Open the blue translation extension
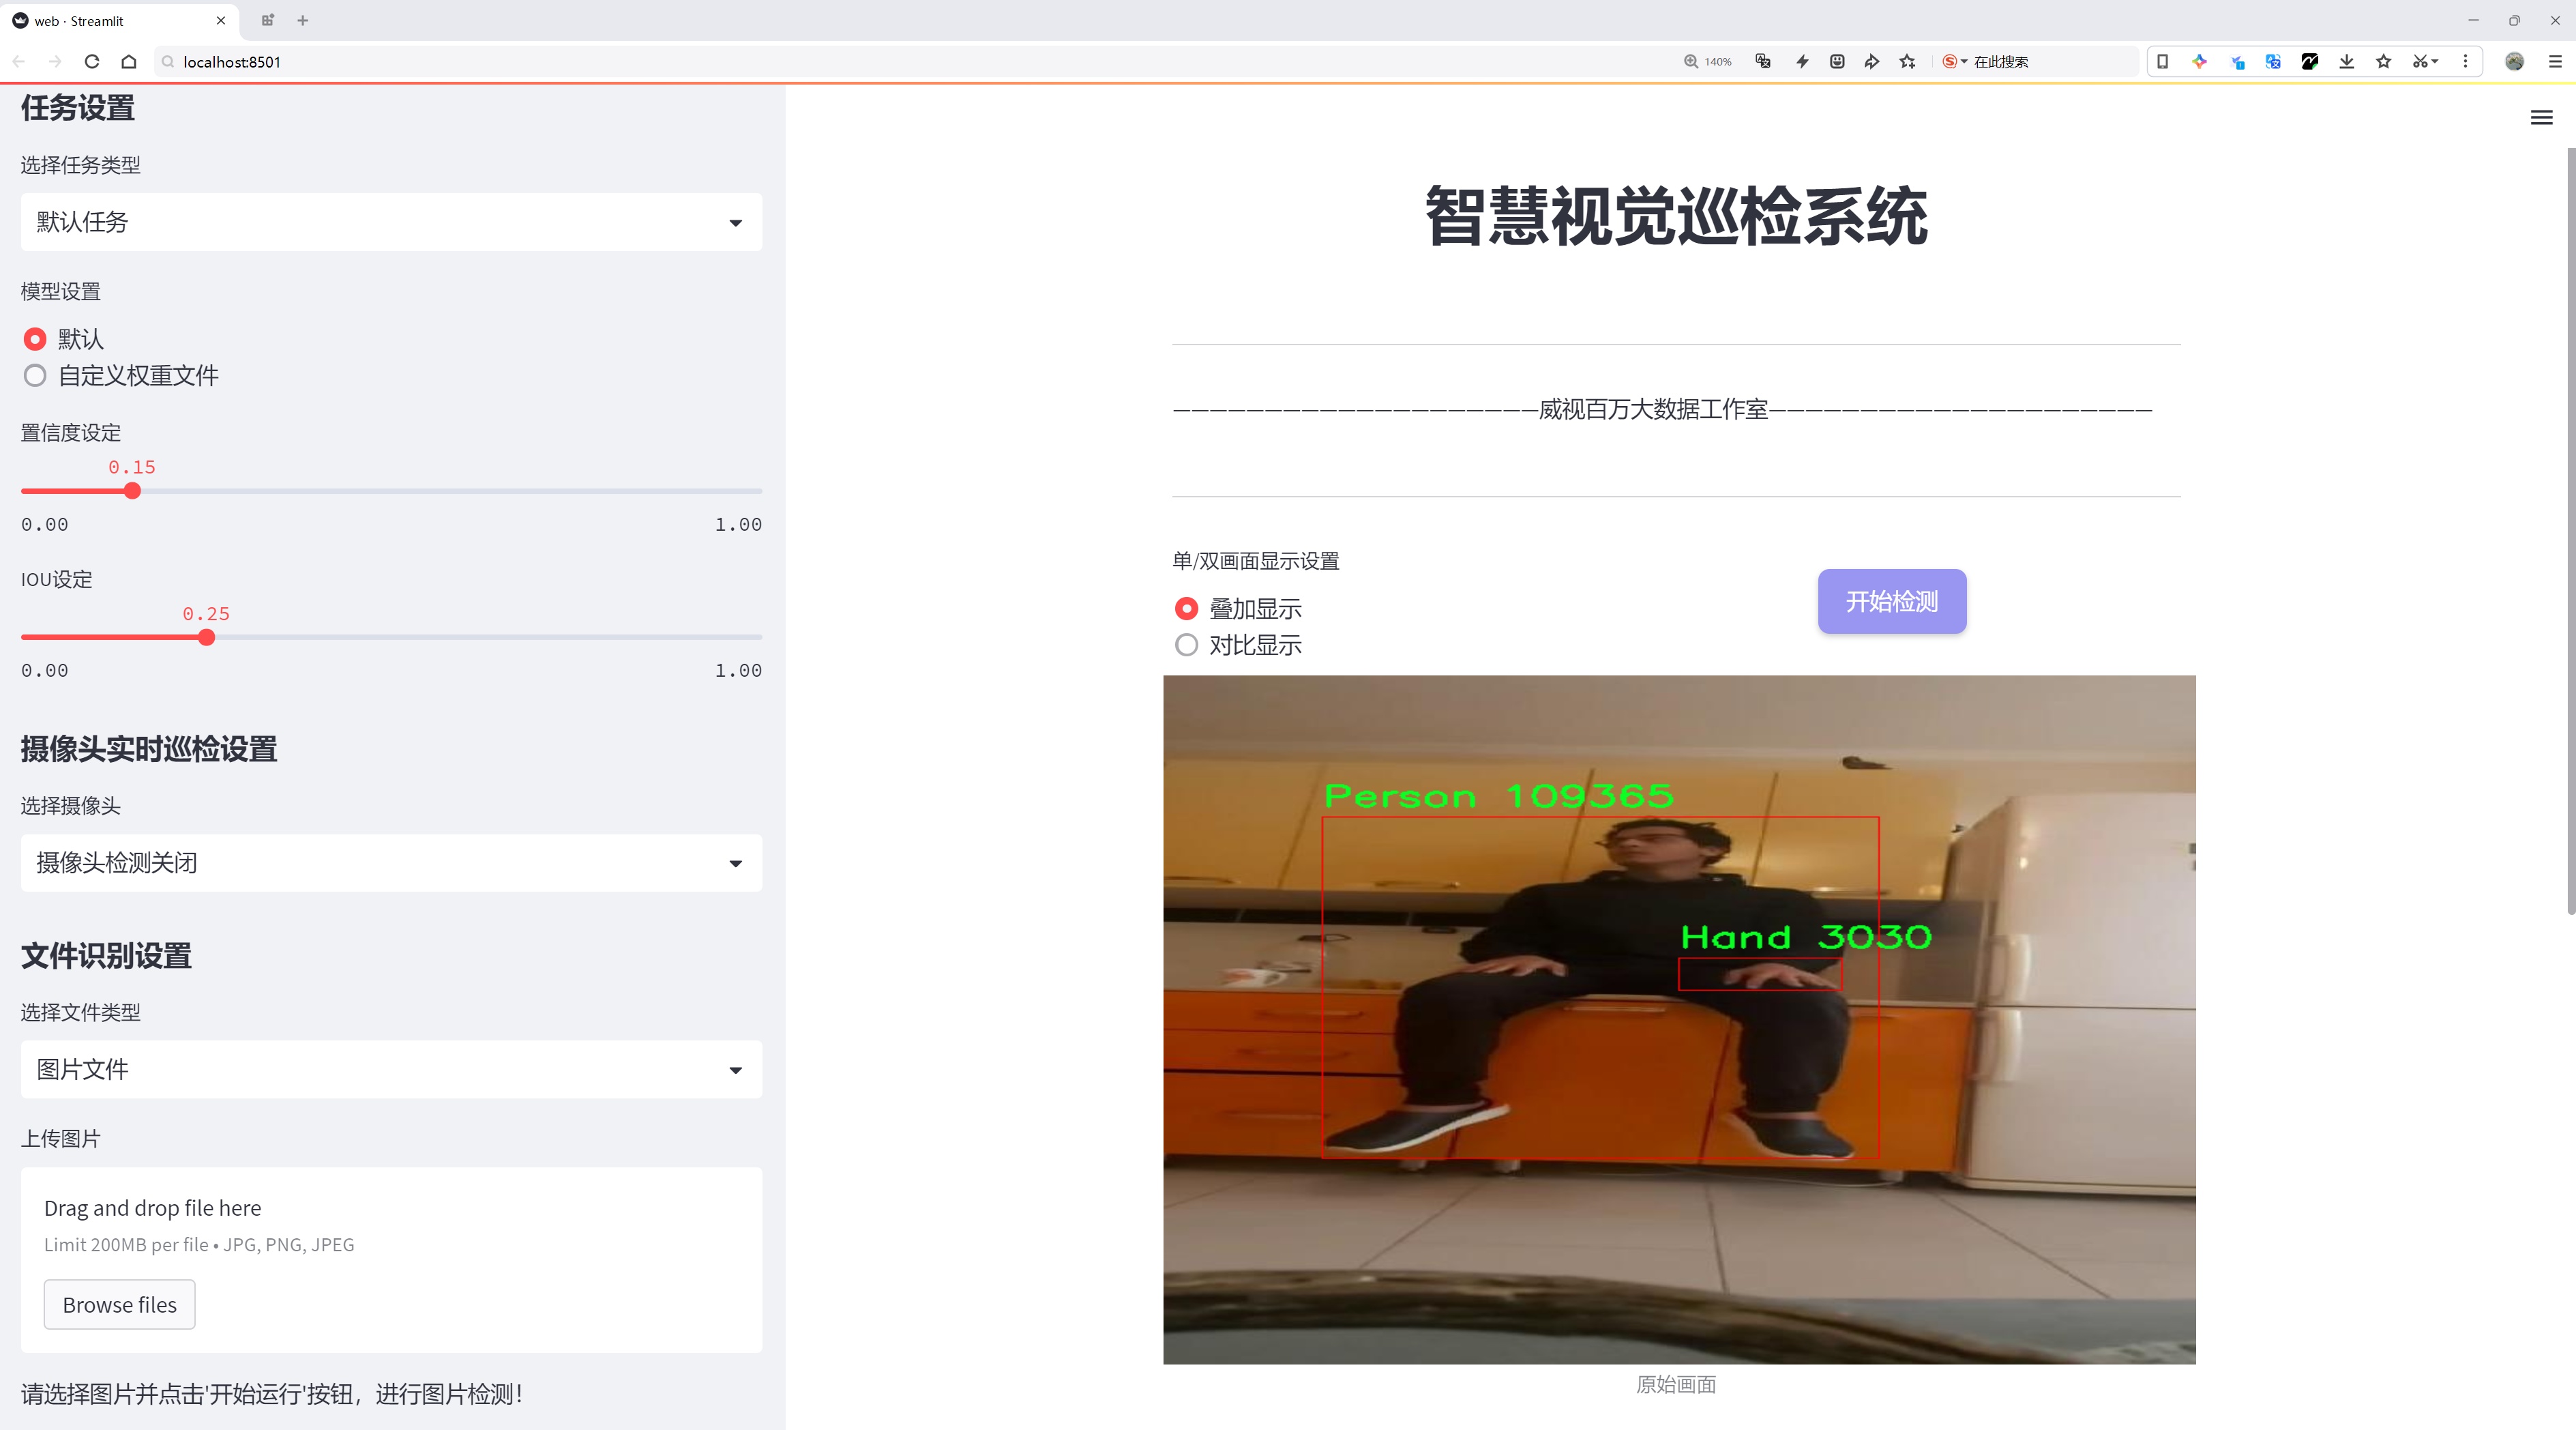The width and height of the screenshot is (2576, 1430). [x=2273, y=61]
